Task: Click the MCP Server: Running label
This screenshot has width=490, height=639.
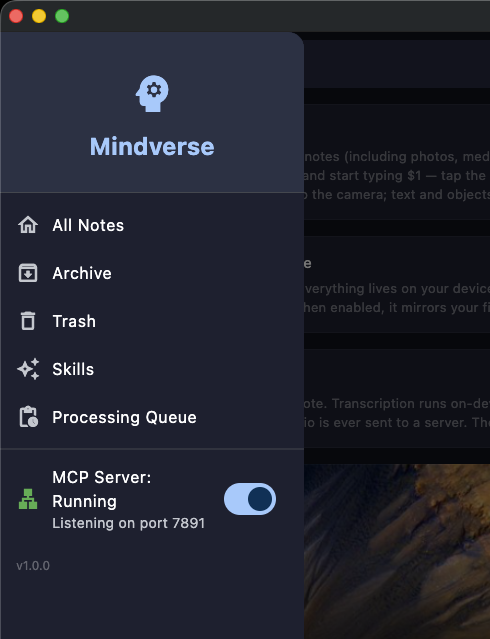Action: pyautogui.click(x=102, y=489)
